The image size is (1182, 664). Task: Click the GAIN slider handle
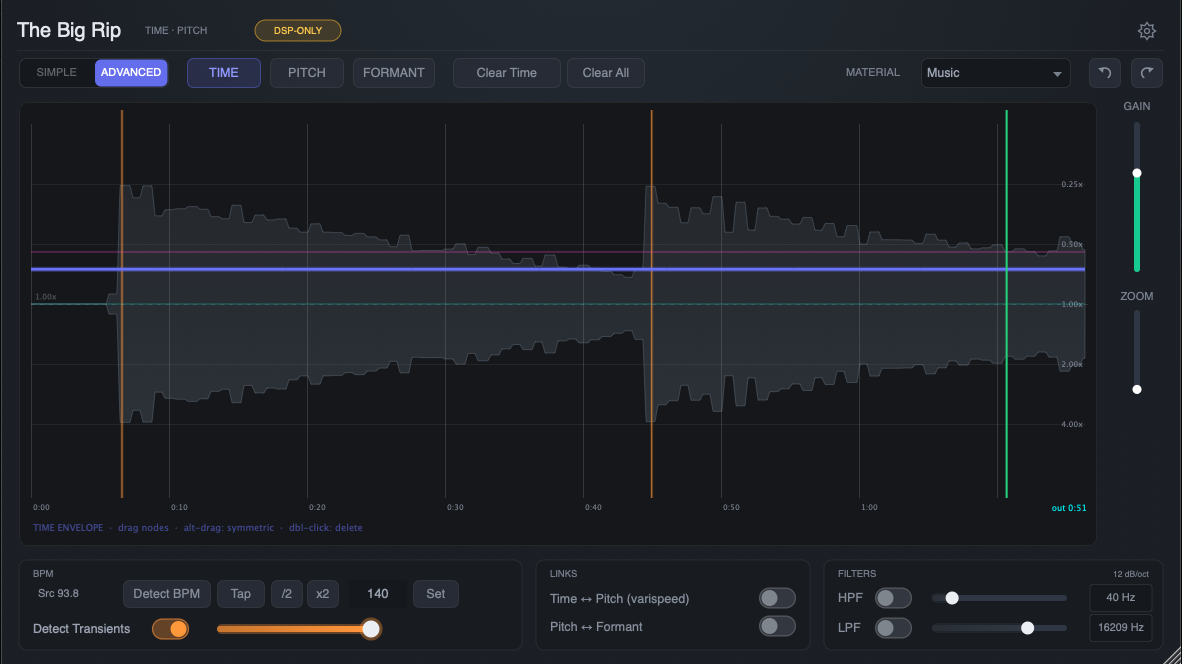(x=1137, y=173)
